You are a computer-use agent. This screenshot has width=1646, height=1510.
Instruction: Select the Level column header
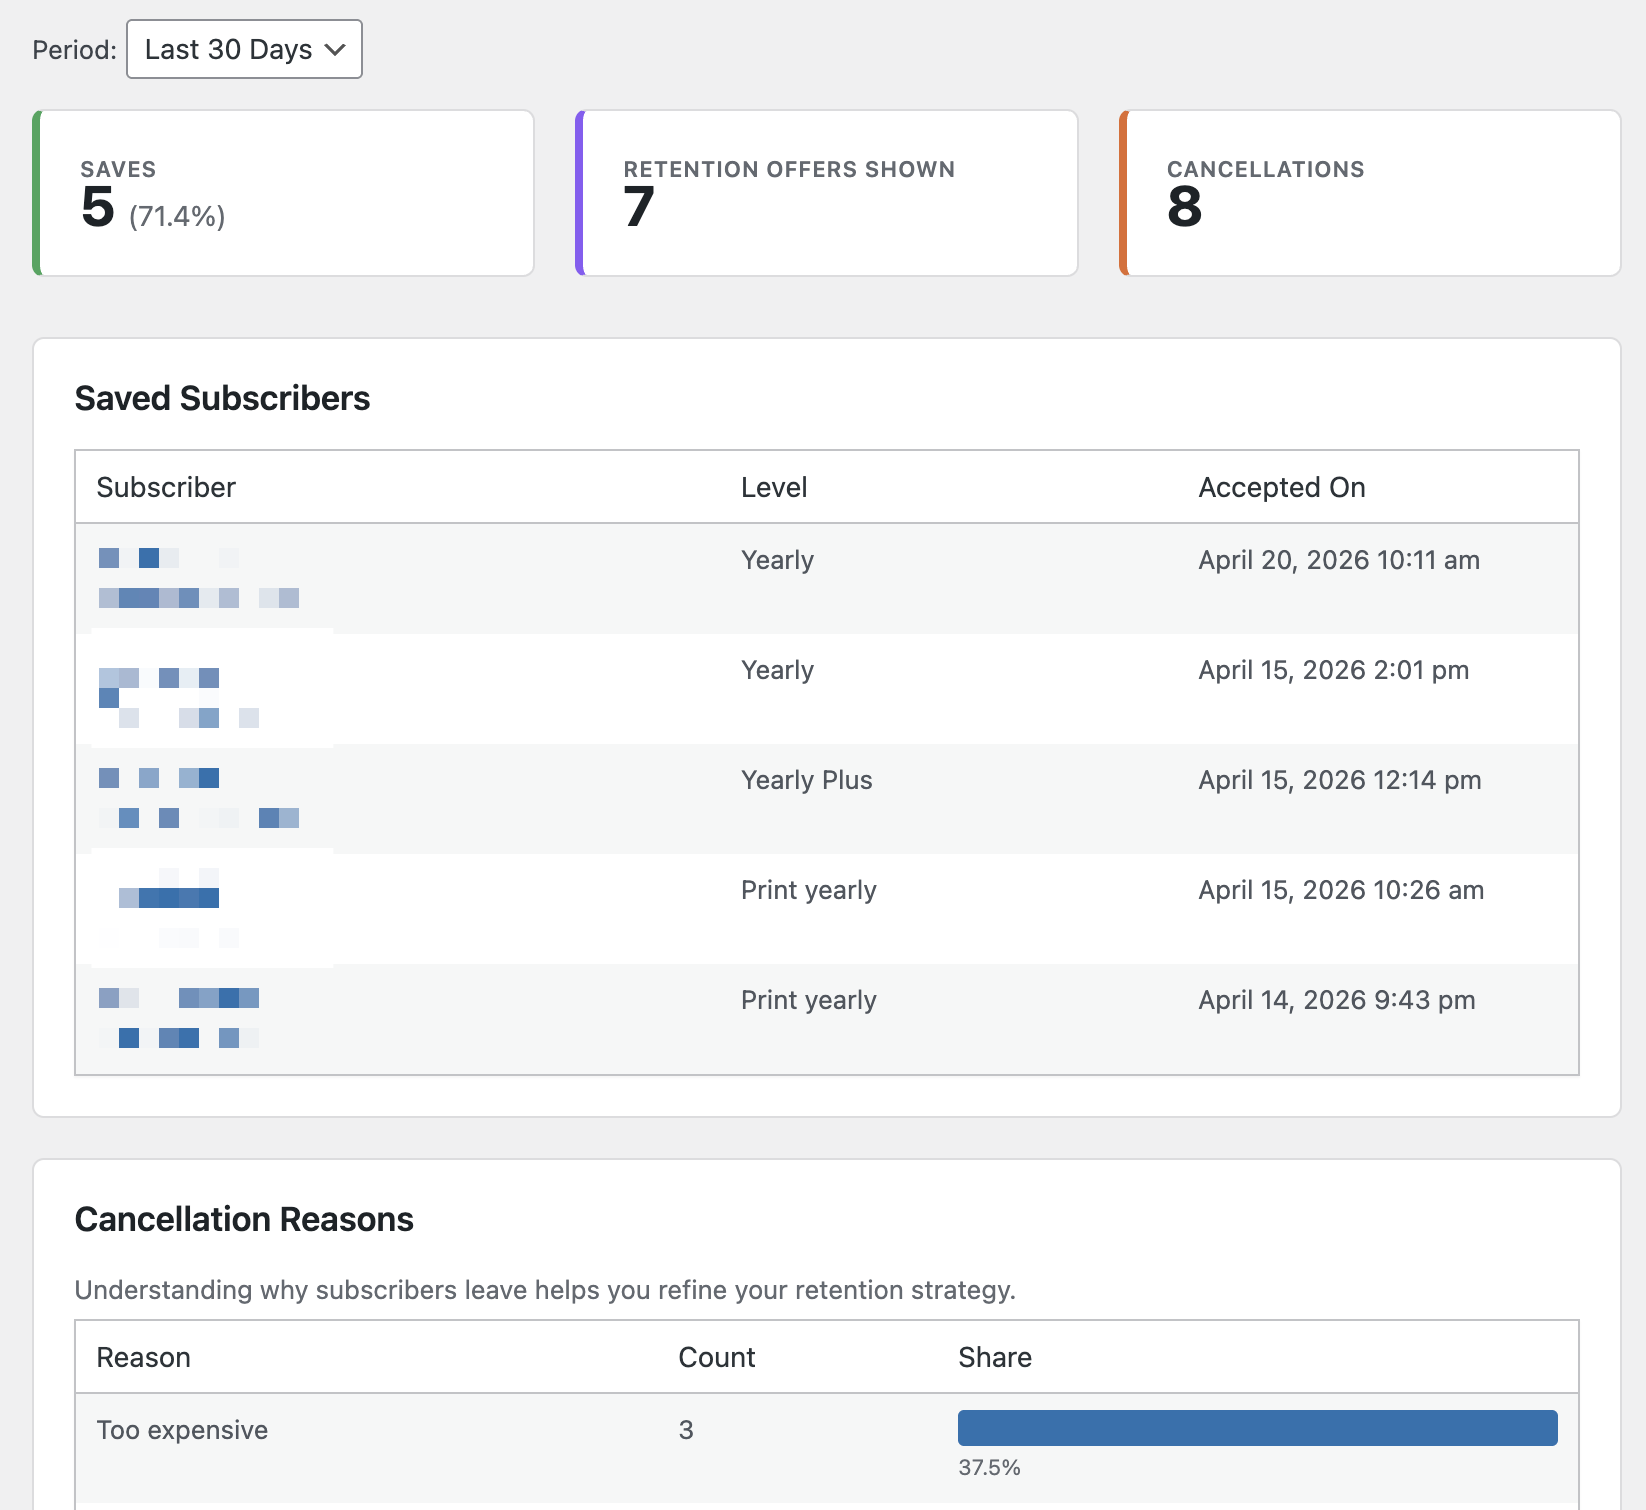[x=774, y=487]
